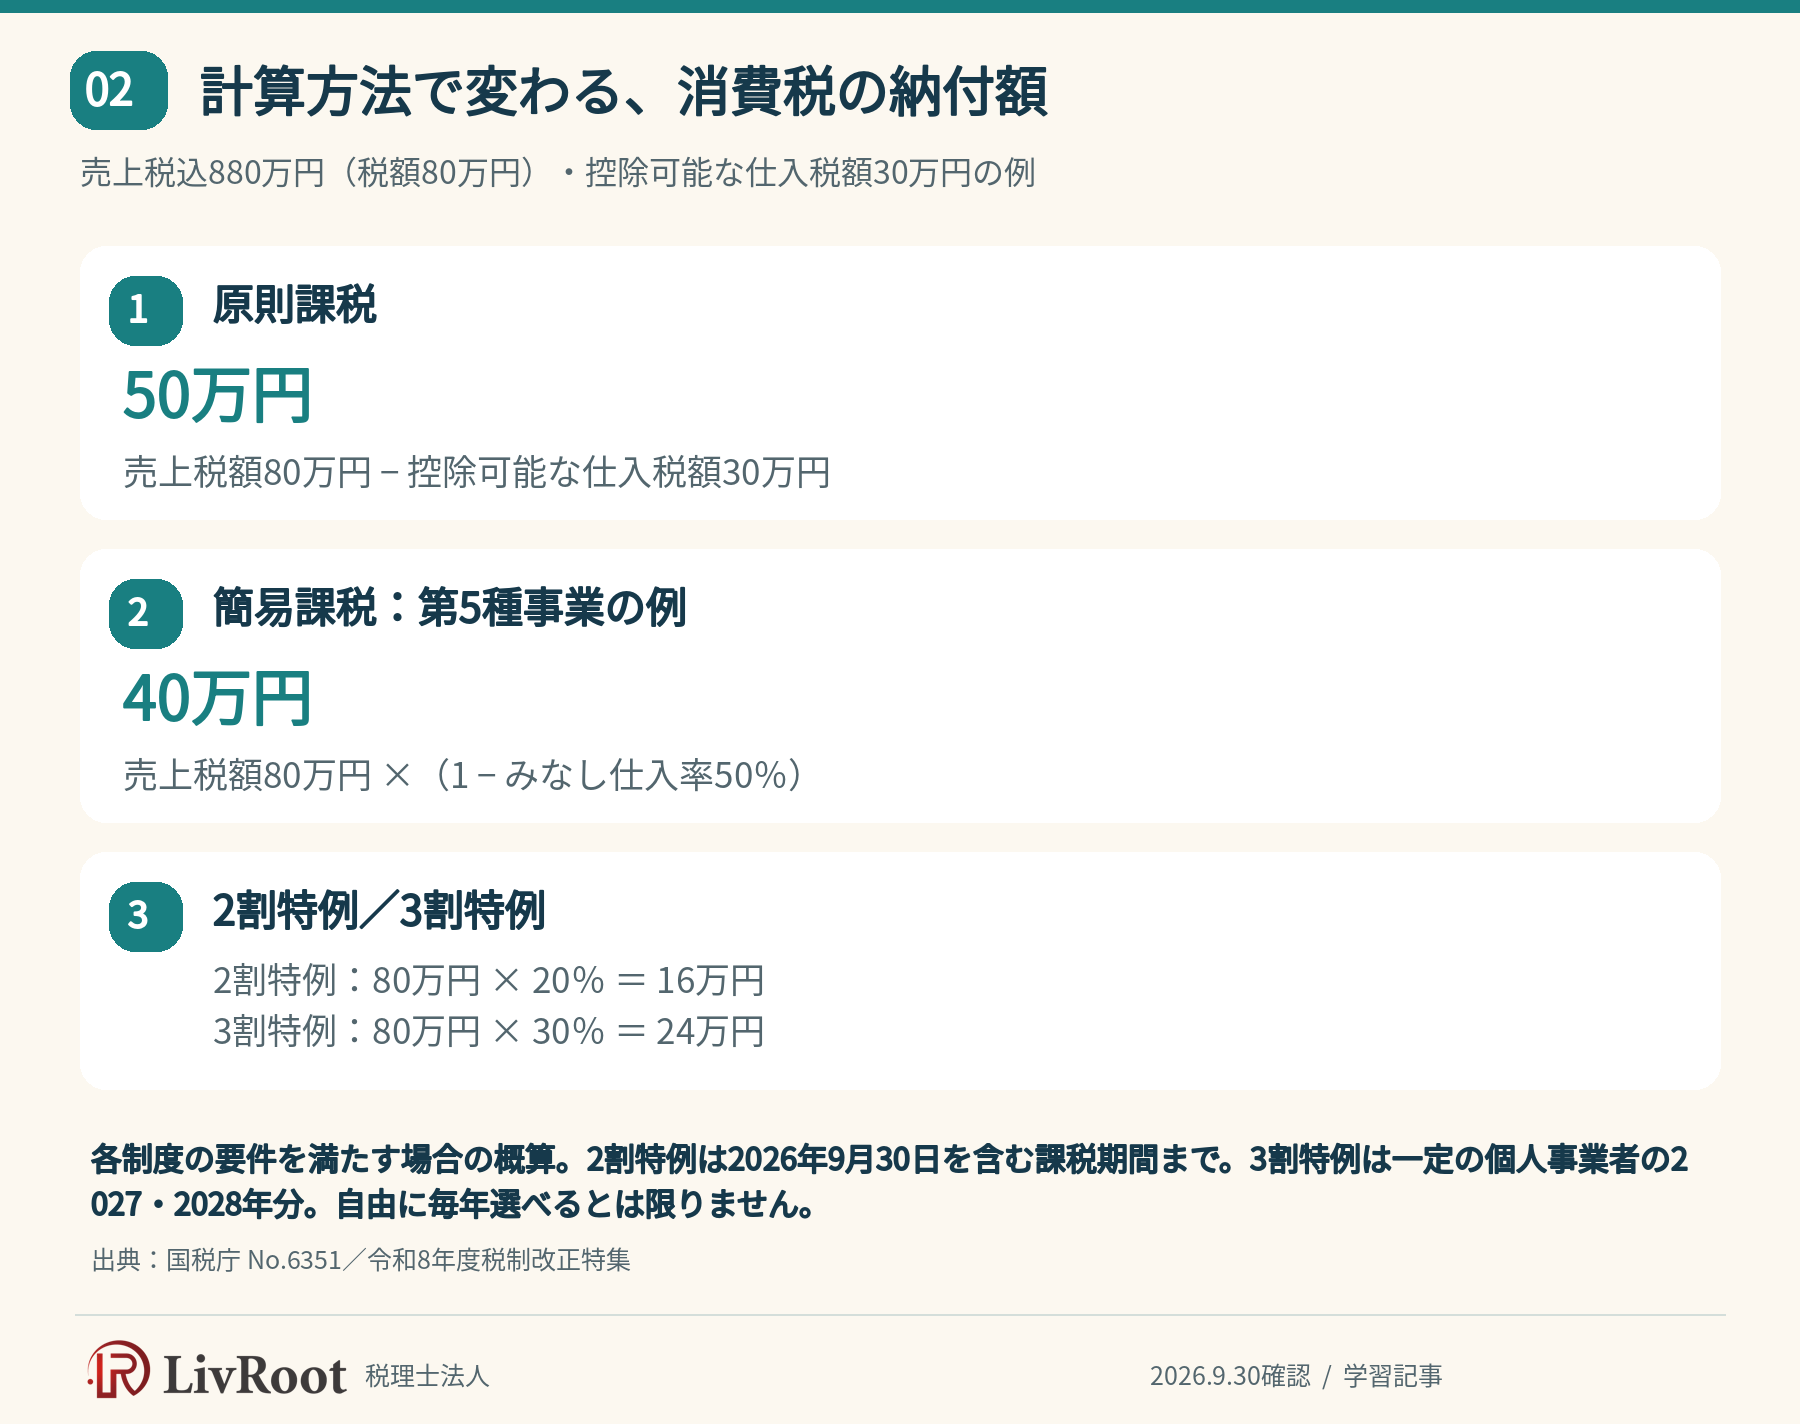This screenshot has height=1424, width=1800.
Task: Click the number 2 badge beside 簡易課税
Action: click(x=146, y=613)
